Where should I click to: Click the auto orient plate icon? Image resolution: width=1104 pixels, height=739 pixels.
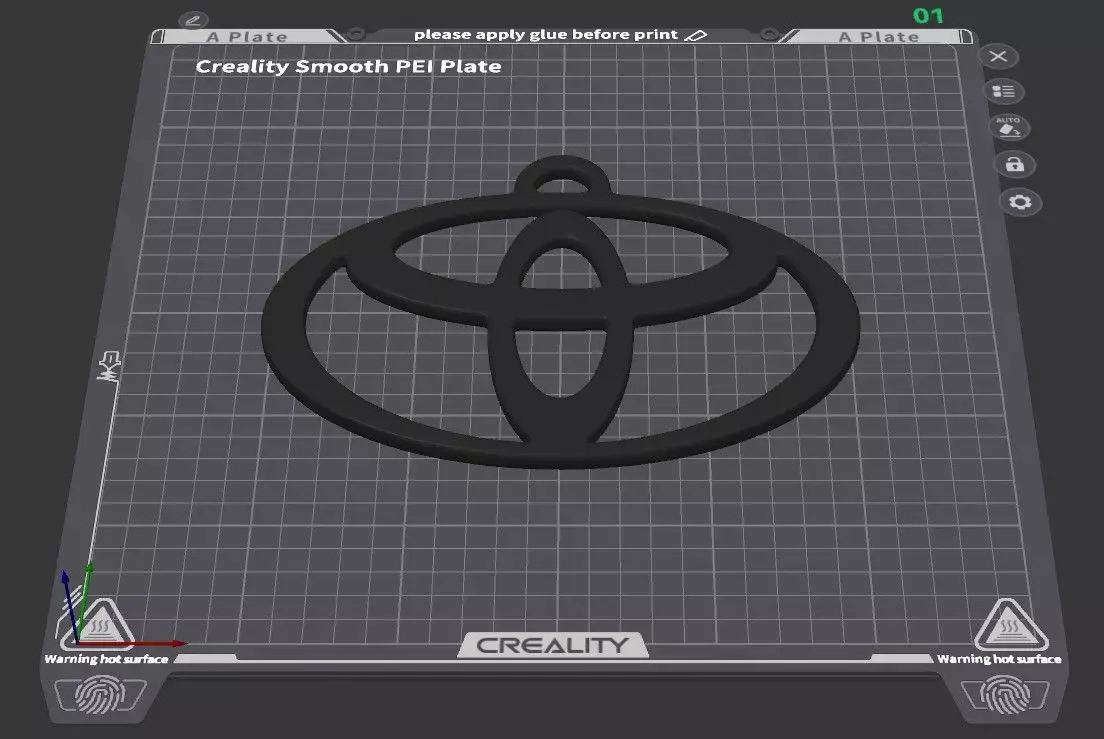(1009, 128)
